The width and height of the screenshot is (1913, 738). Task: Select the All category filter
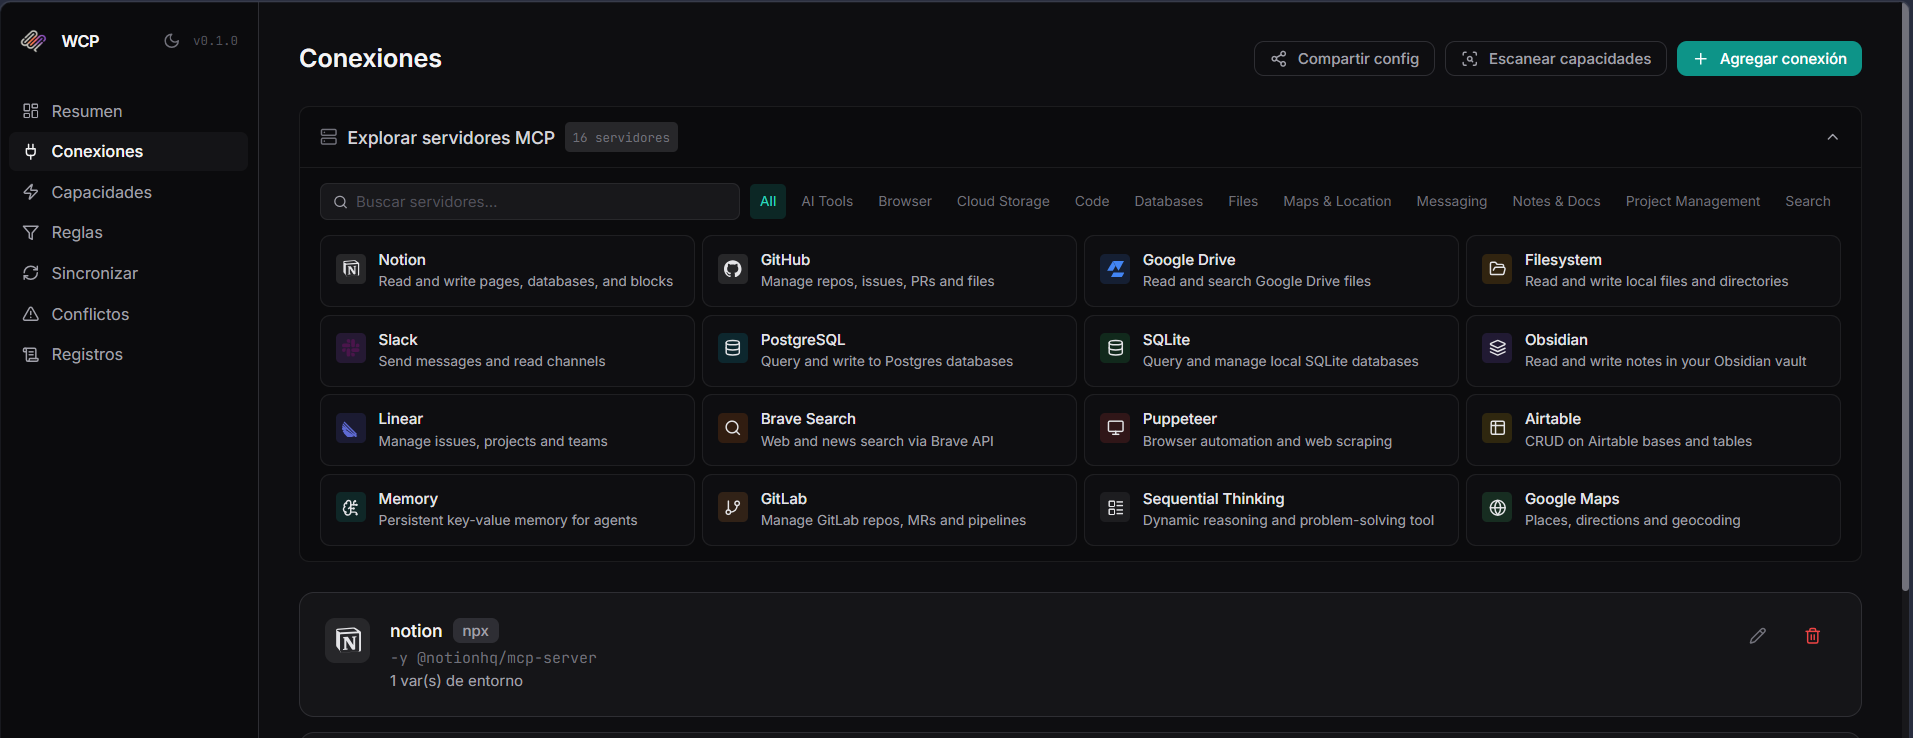[x=768, y=201]
